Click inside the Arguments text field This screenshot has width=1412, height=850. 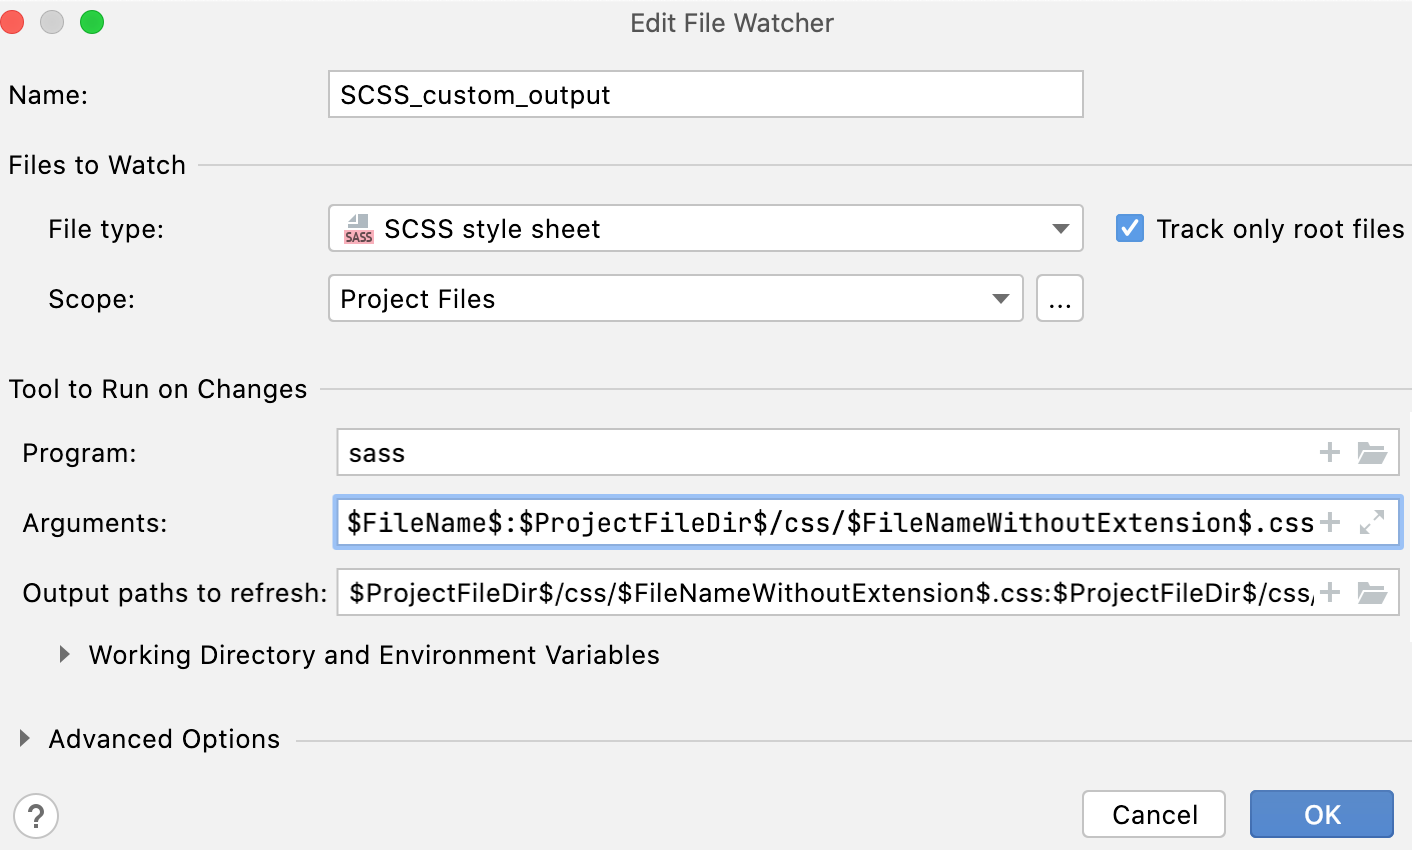point(800,522)
